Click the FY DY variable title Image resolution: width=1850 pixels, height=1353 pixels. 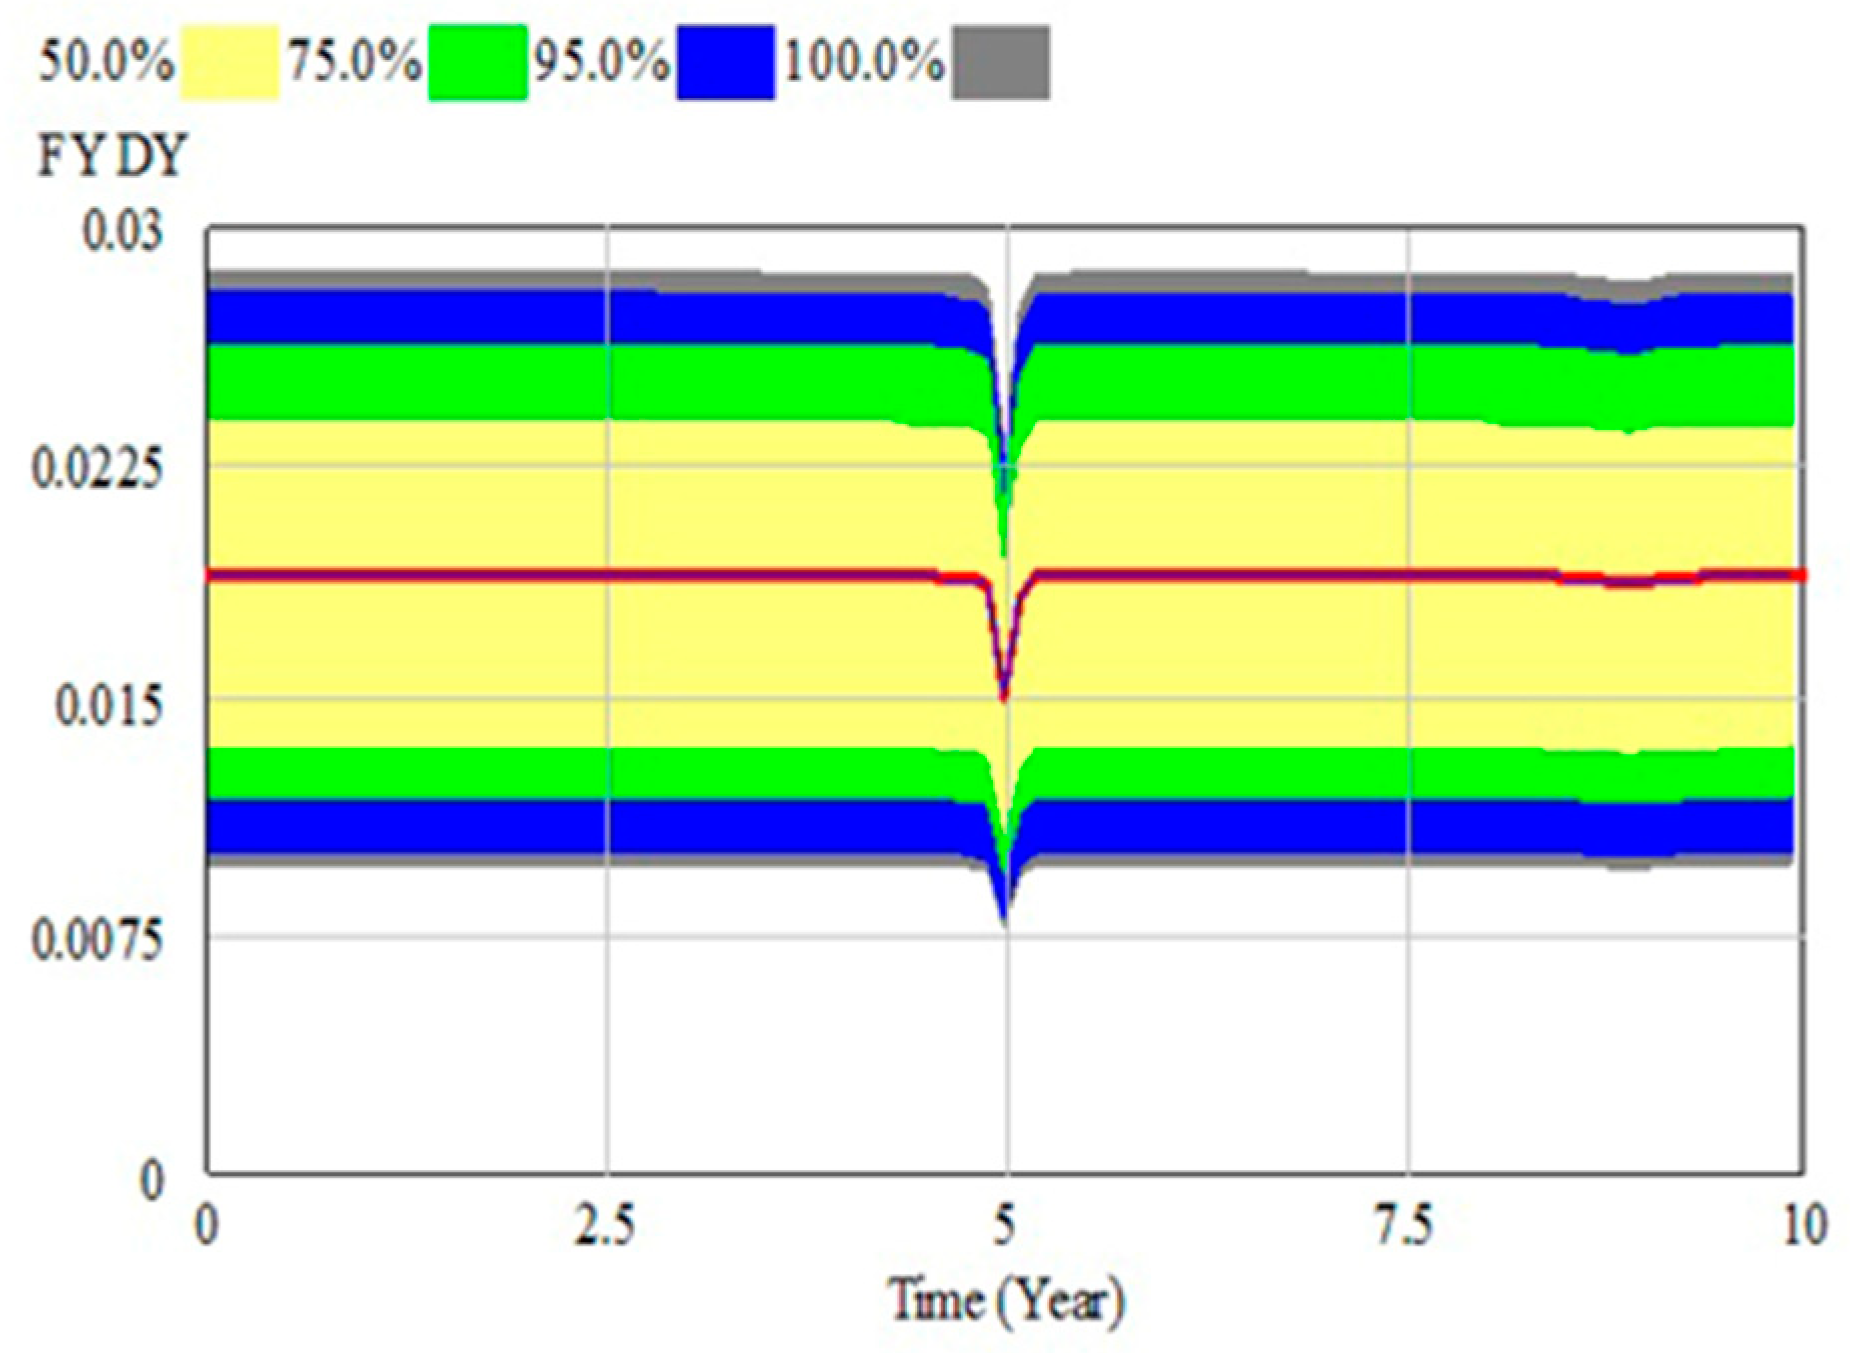click(x=112, y=156)
